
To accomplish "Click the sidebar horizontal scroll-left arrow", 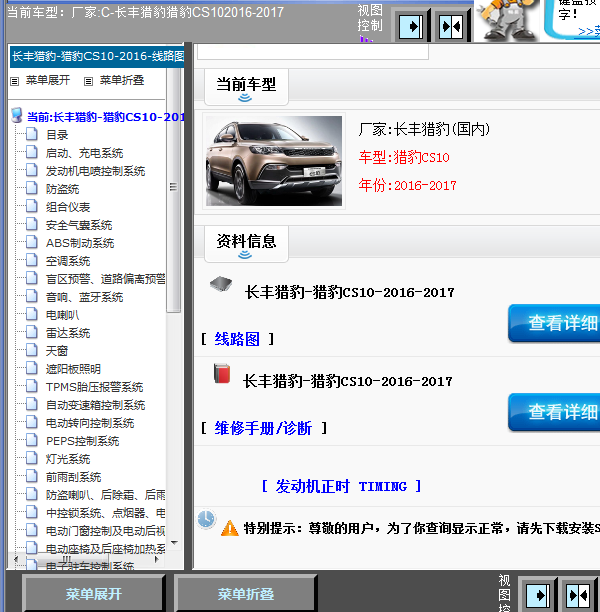I will pyautogui.click(x=16, y=559).
